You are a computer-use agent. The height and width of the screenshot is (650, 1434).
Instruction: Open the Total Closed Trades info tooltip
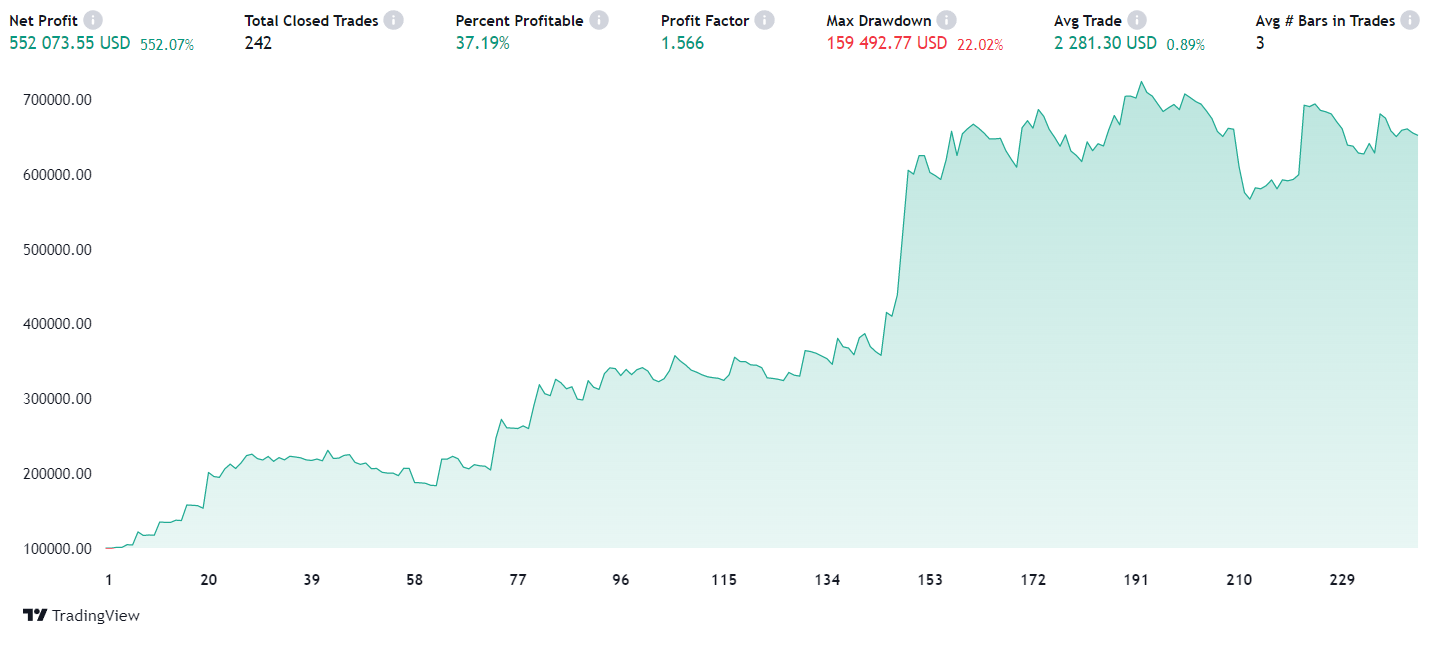[x=394, y=20]
